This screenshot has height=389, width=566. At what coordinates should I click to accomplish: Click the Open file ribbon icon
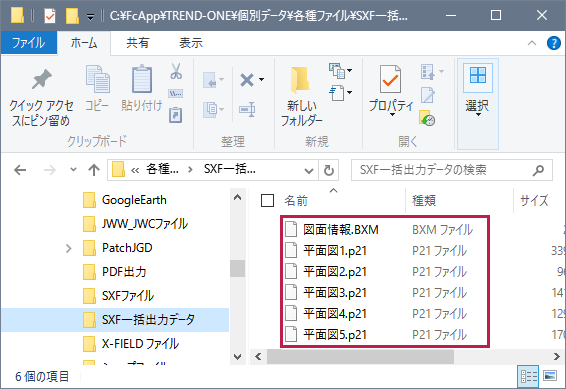428,71
